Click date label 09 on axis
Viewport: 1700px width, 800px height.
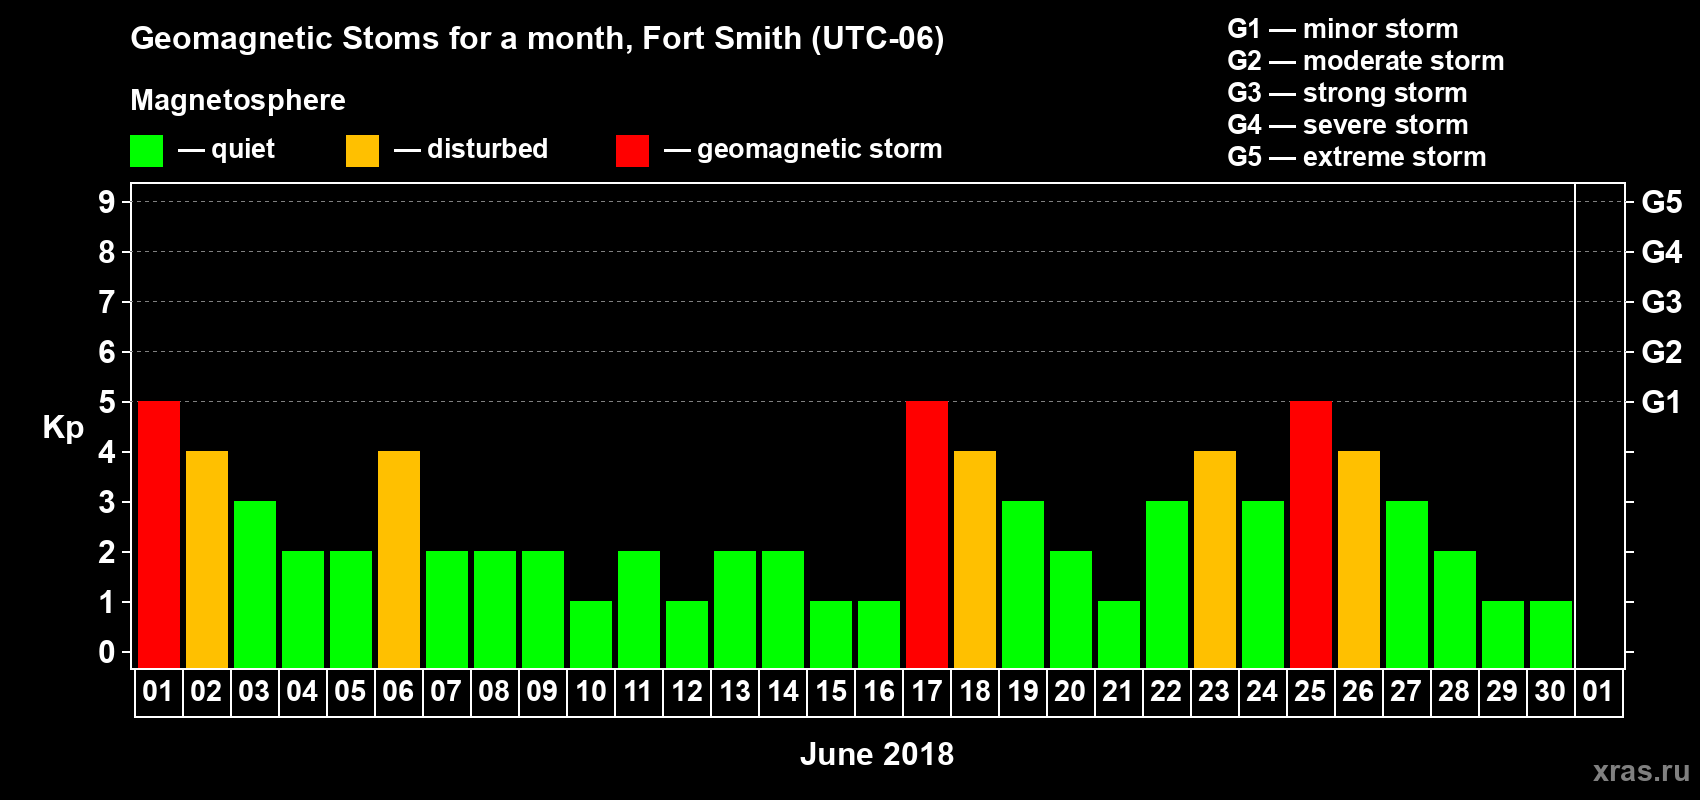coord(542,691)
